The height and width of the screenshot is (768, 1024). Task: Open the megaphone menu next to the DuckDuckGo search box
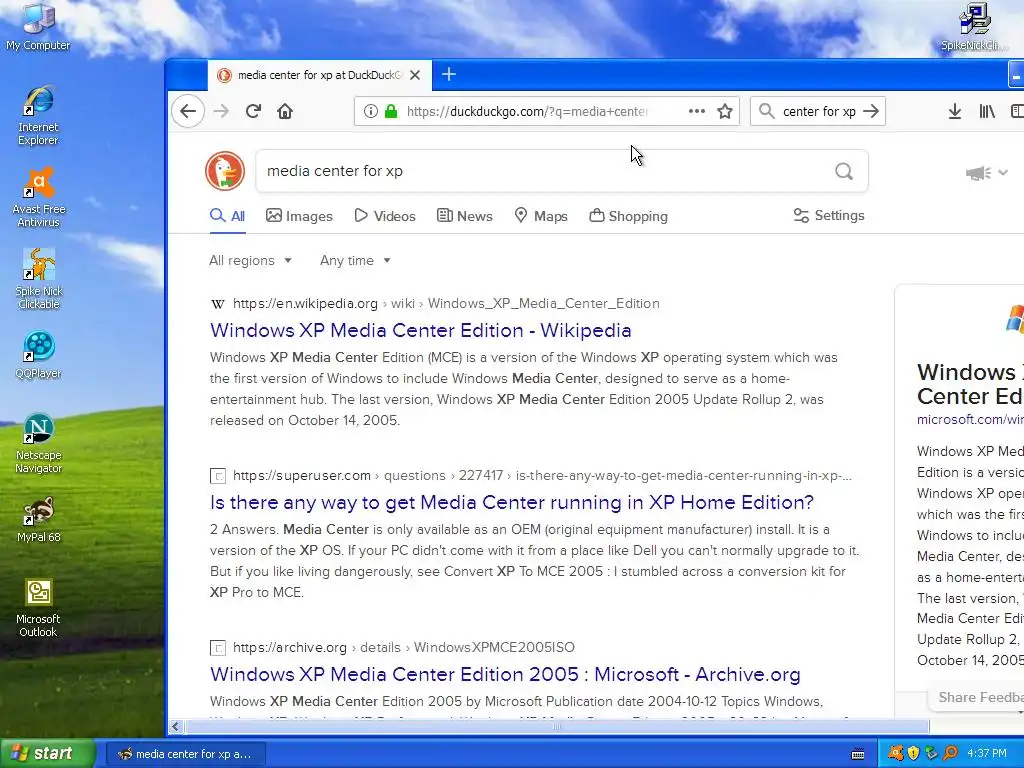[x=986, y=173]
